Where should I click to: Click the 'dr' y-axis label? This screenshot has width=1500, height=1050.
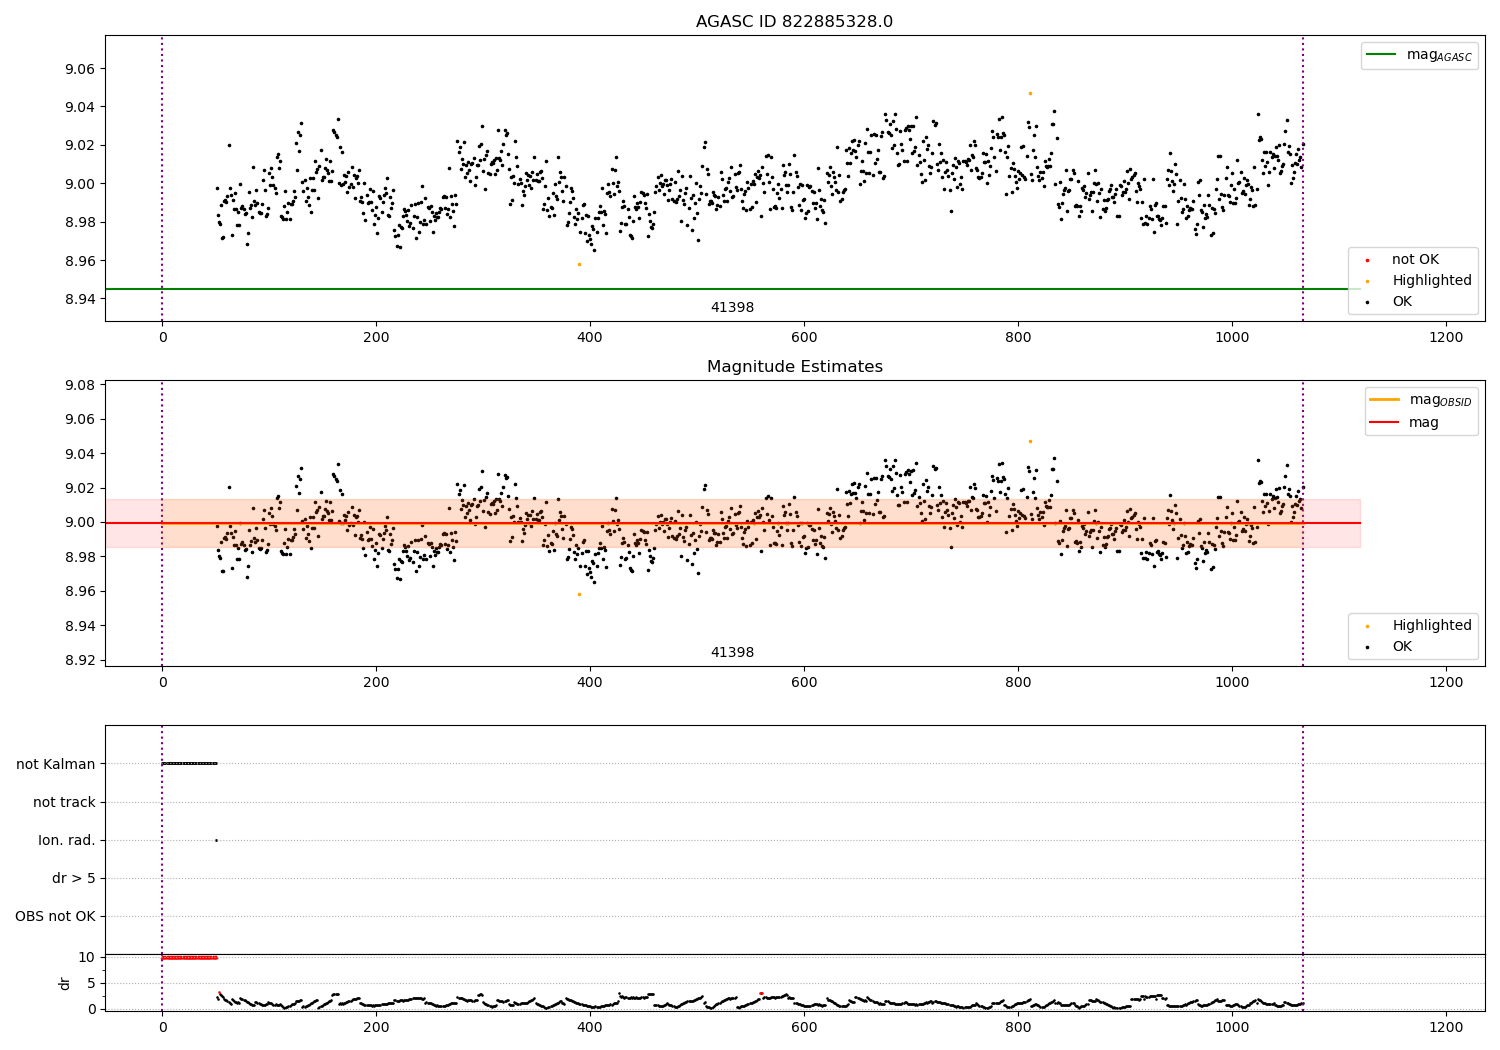[x=65, y=983]
